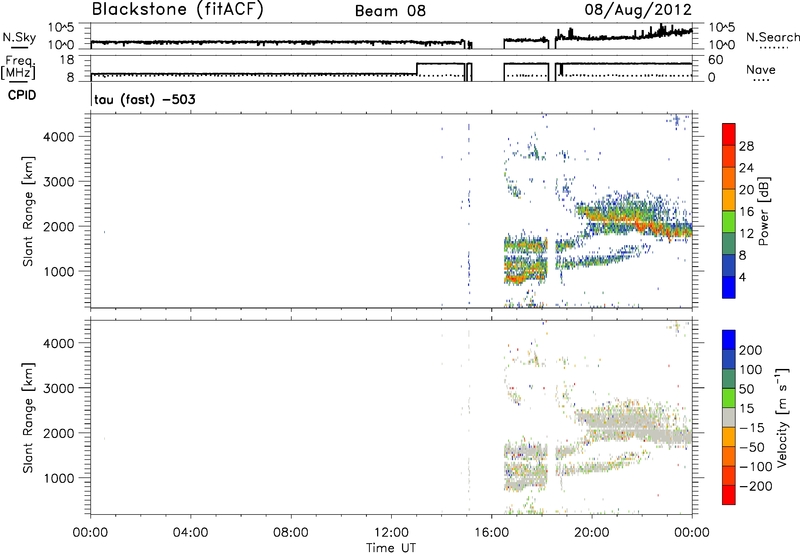This screenshot has width=800, height=554.
Task: Click the "12:00" time tick label
Action: (x=391, y=533)
